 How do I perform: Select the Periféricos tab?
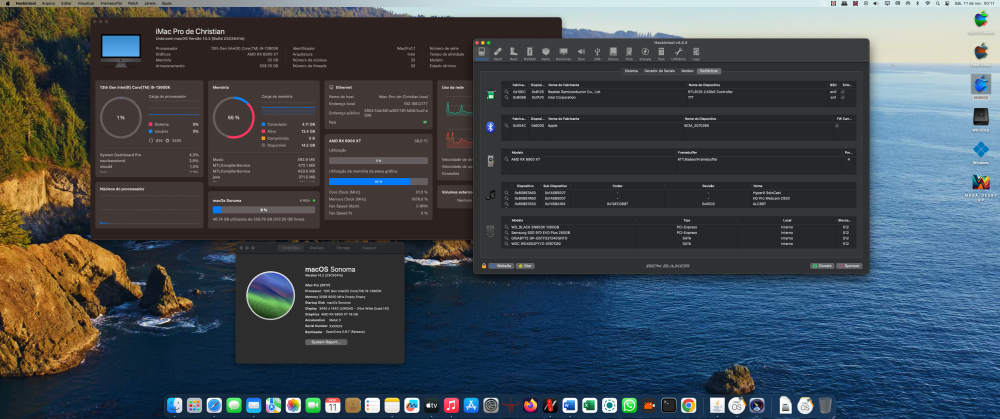pos(709,71)
